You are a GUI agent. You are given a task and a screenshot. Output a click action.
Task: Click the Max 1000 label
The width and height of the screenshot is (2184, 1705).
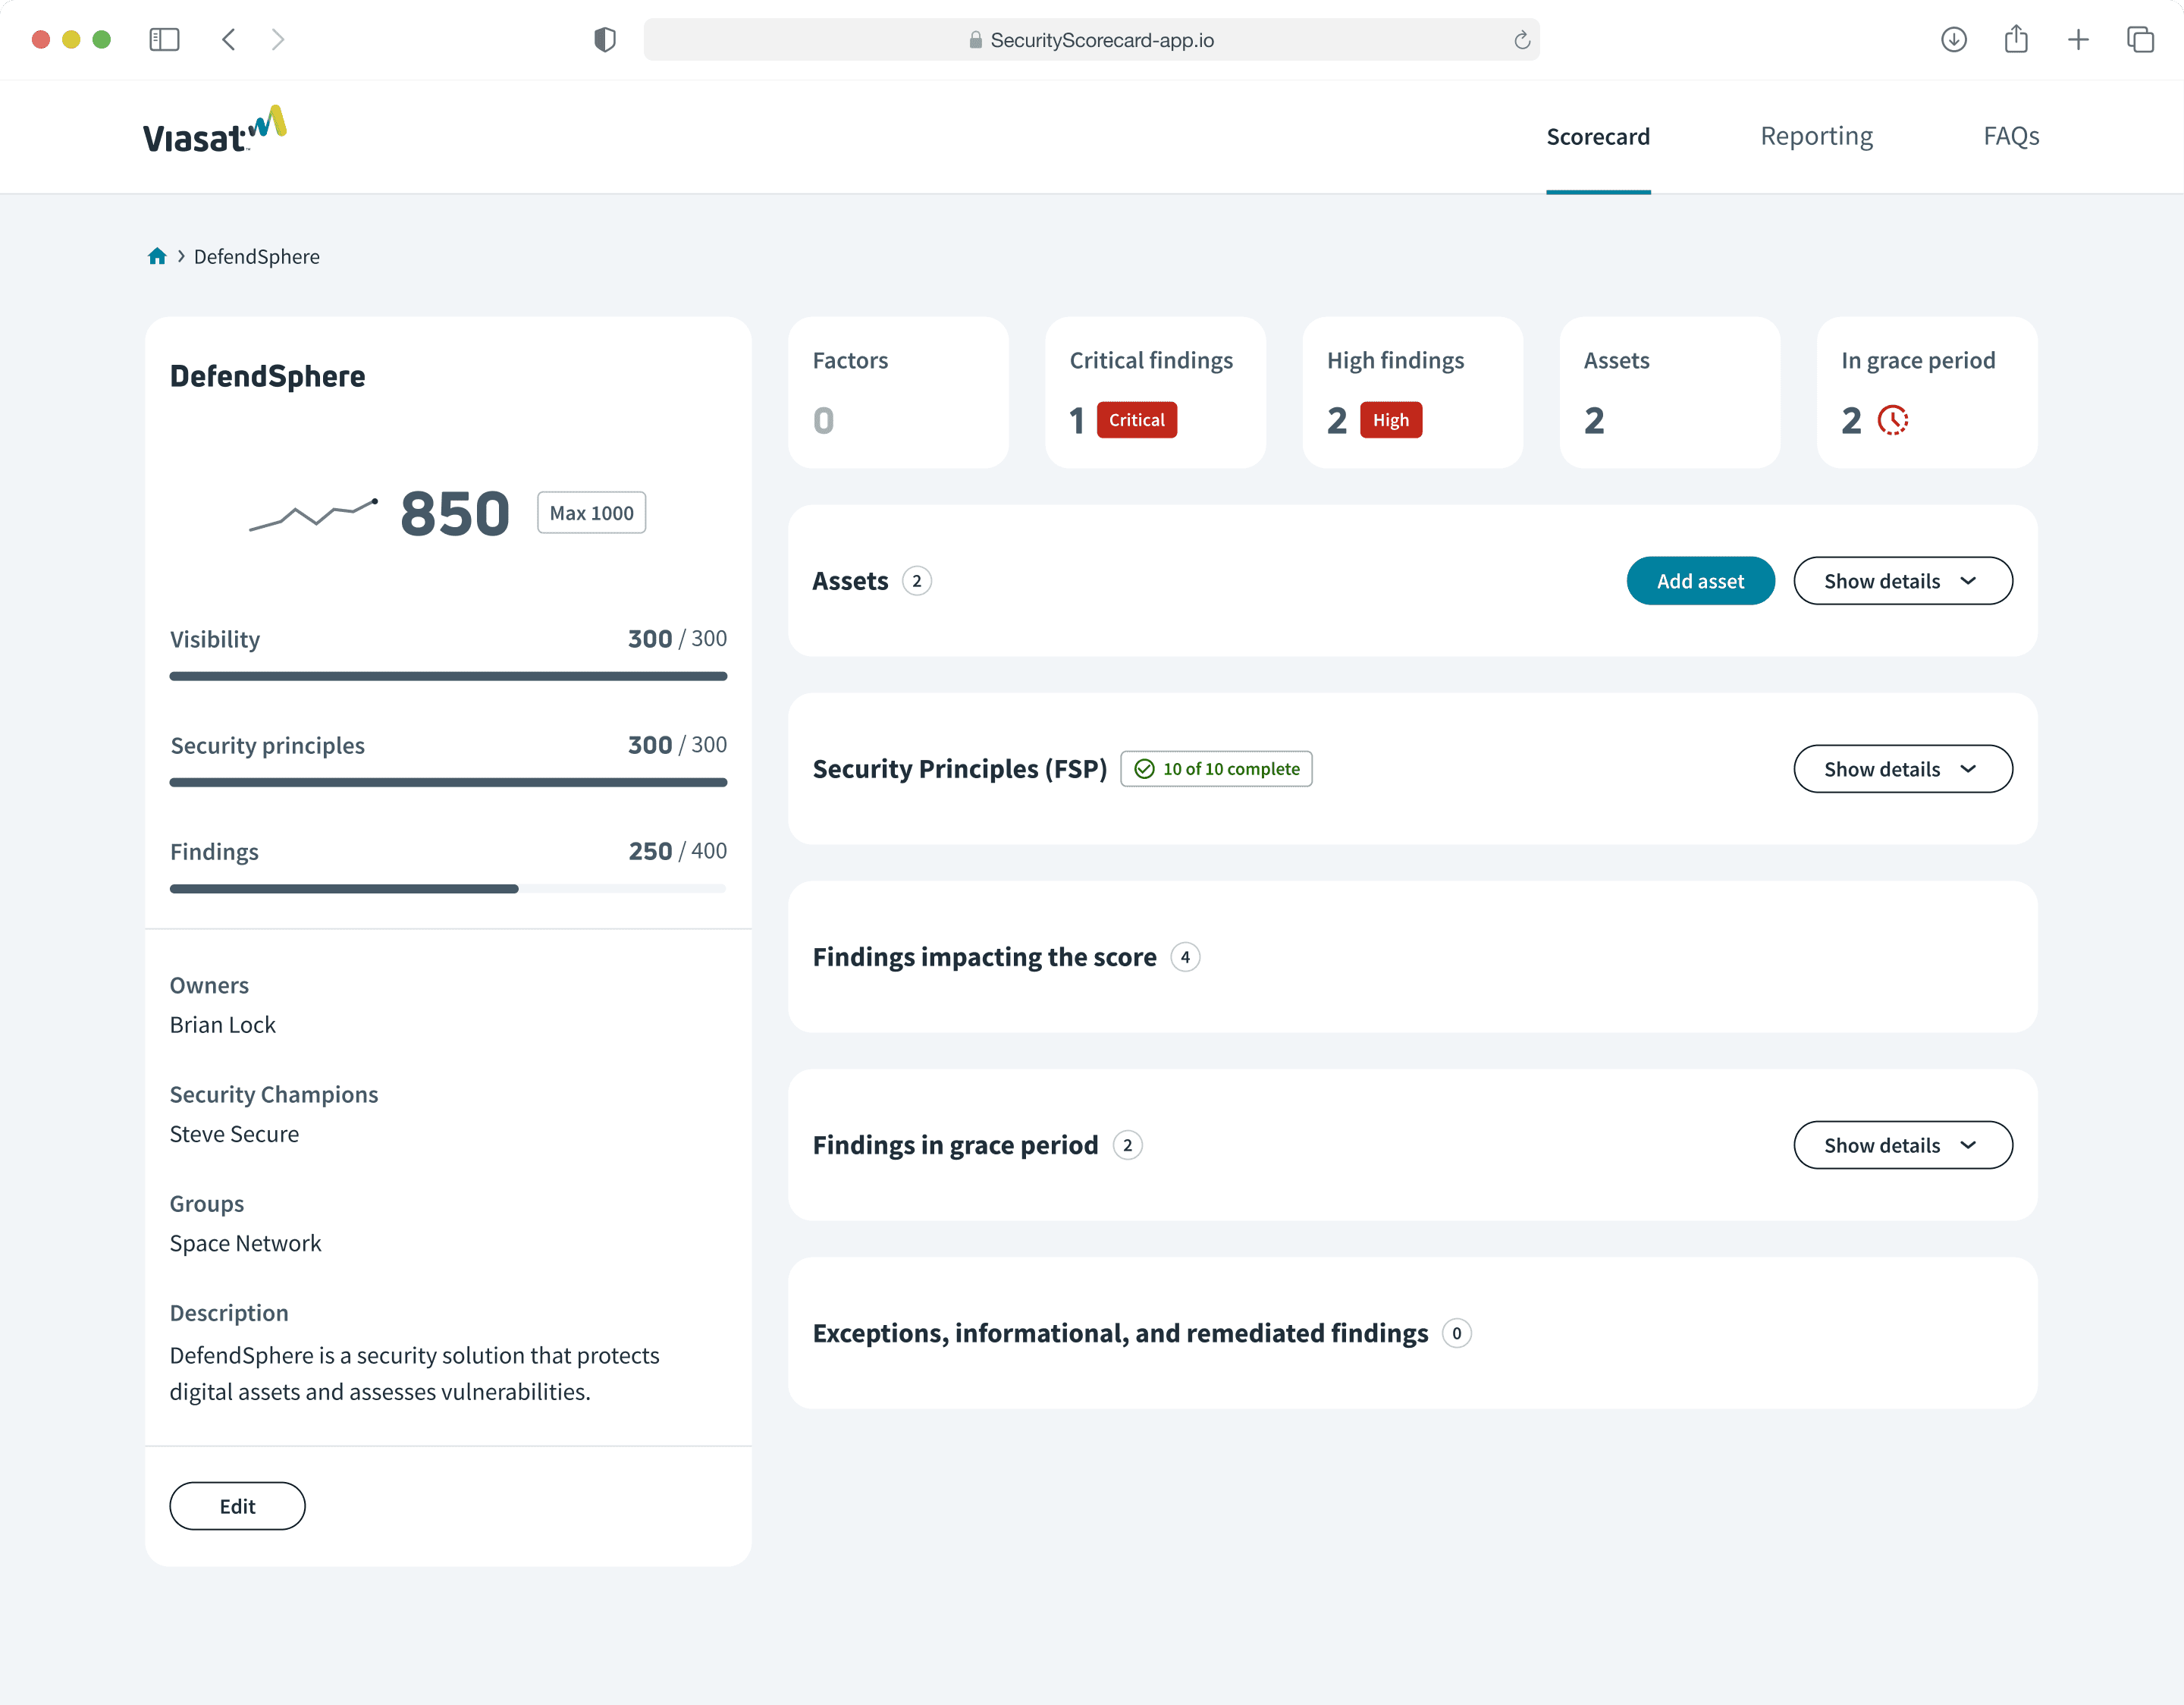[x=592, y=513]
